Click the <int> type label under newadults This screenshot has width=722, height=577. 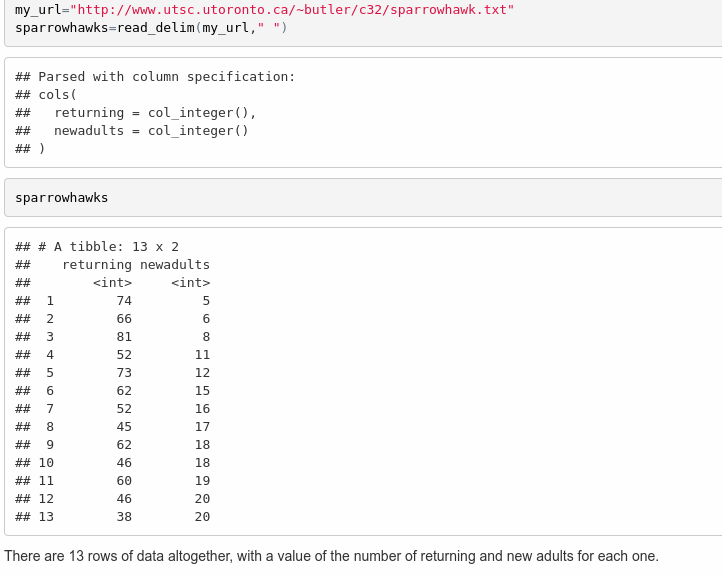190,283
